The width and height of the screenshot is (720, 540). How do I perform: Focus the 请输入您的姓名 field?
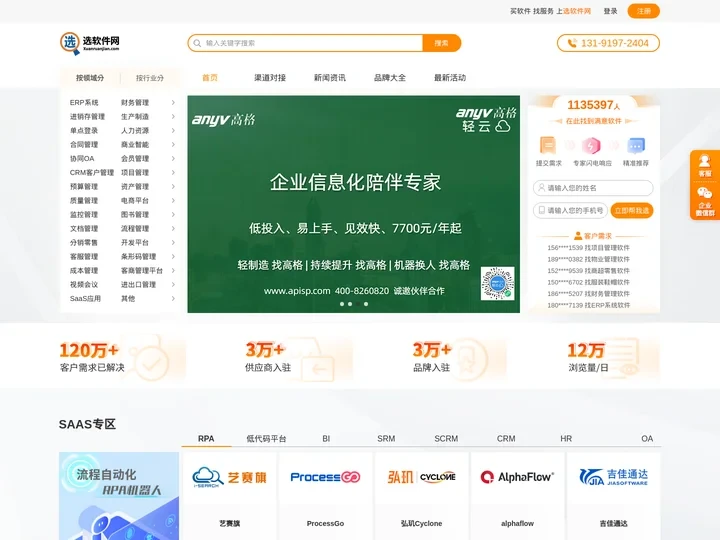[x=593, y=188]
